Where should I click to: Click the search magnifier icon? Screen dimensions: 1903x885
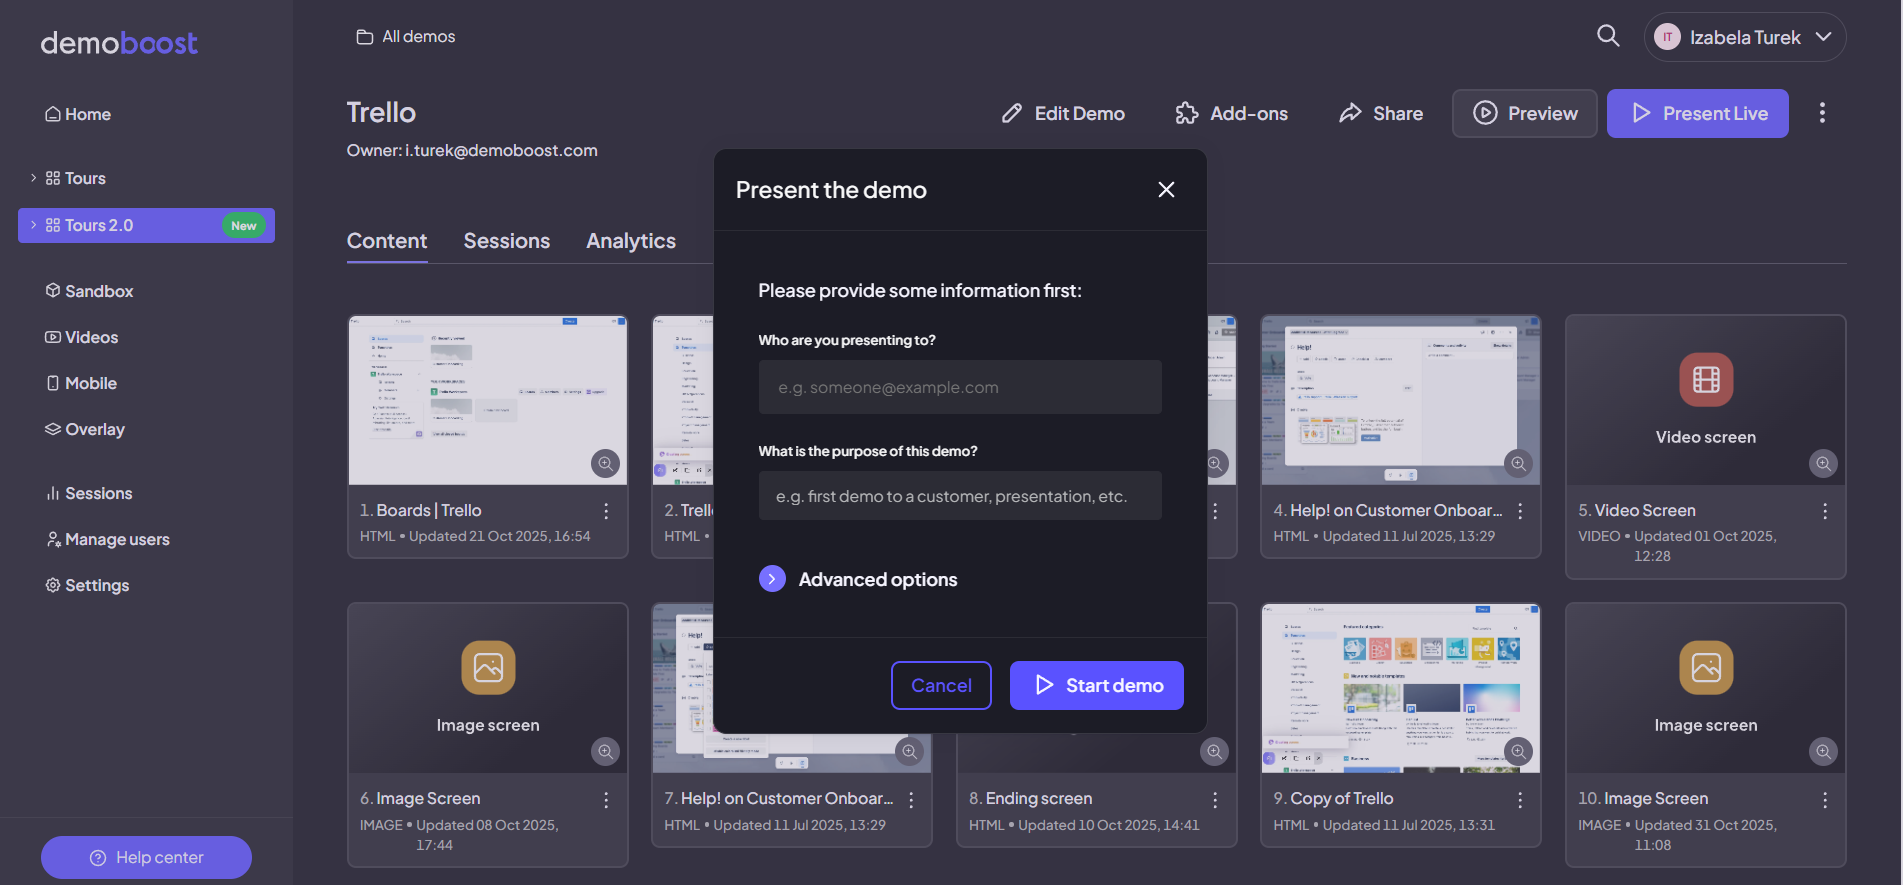tap(1608, 36)
